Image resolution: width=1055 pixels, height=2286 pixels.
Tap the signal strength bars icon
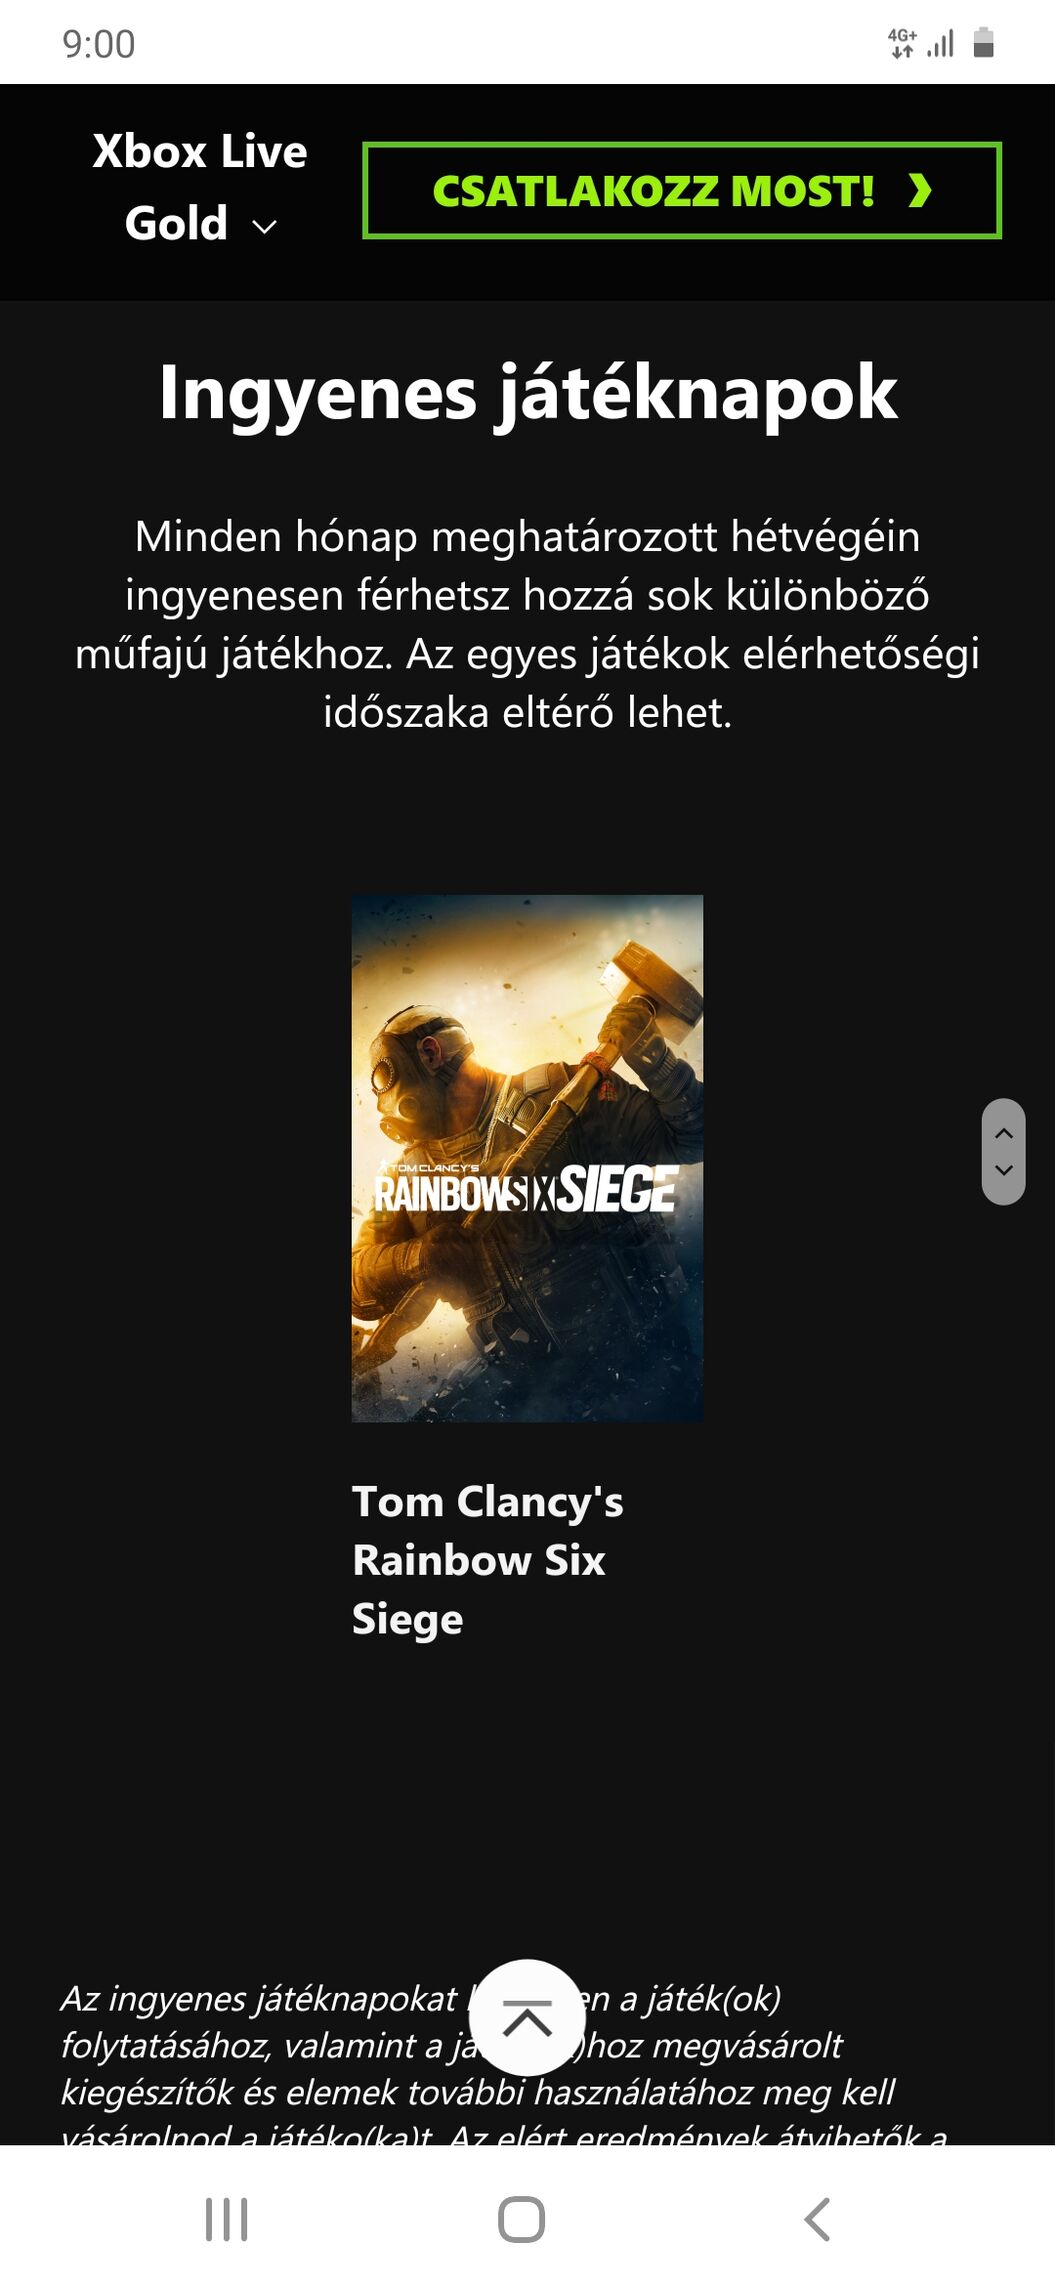941,44
